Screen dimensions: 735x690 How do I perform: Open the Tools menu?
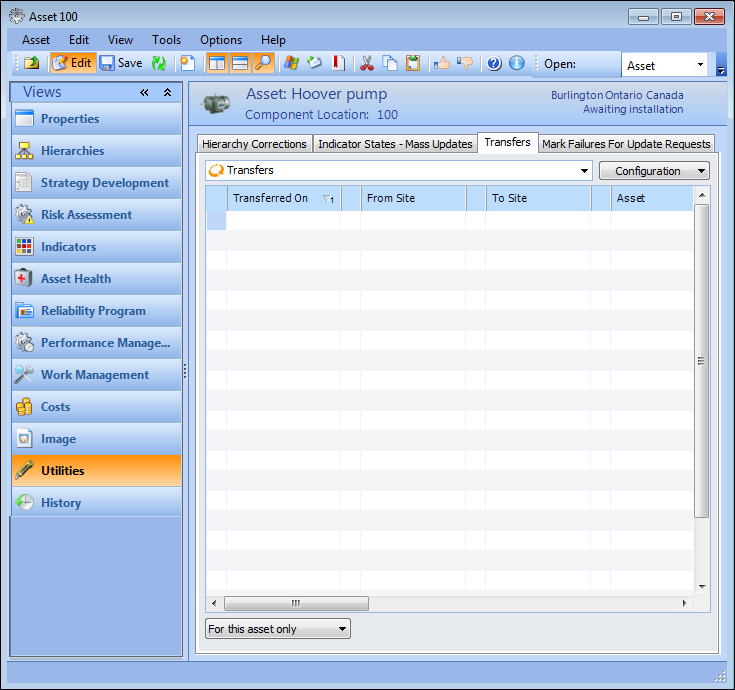(x=166, y=40)
